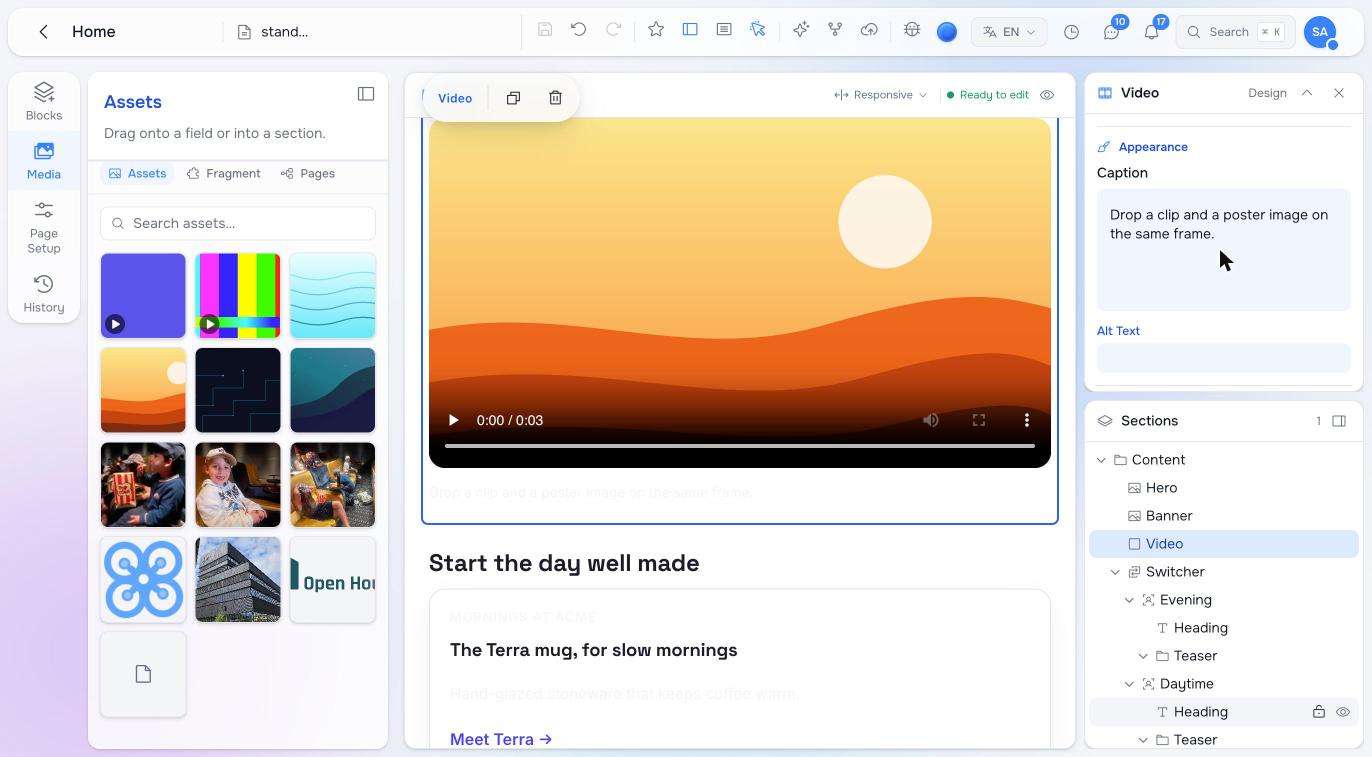
Task: Click the Video block label chip
Action: [455, 98]
